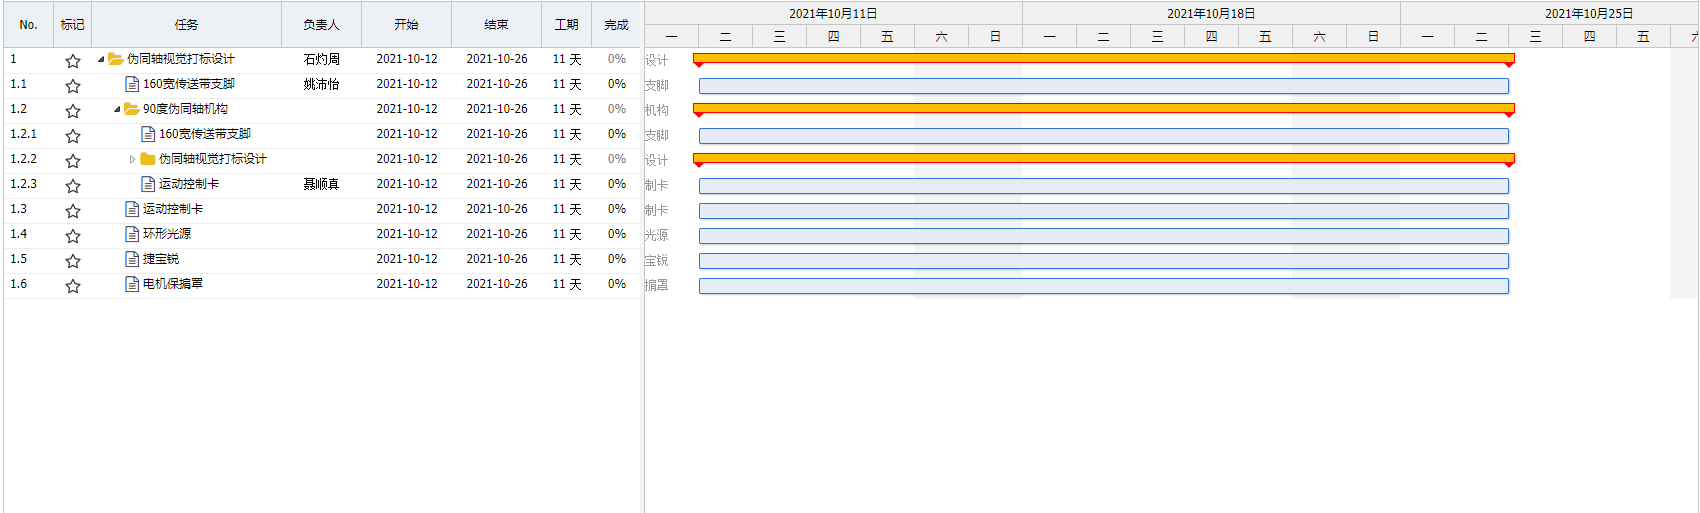Click the 2021年10月18日 week header
Image resolution: width=1700 pixels, height=513 pixels.
1210,13
